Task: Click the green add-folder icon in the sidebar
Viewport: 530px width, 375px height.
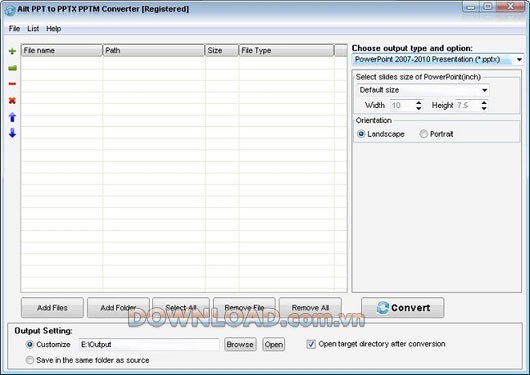Action: (12, 68)
